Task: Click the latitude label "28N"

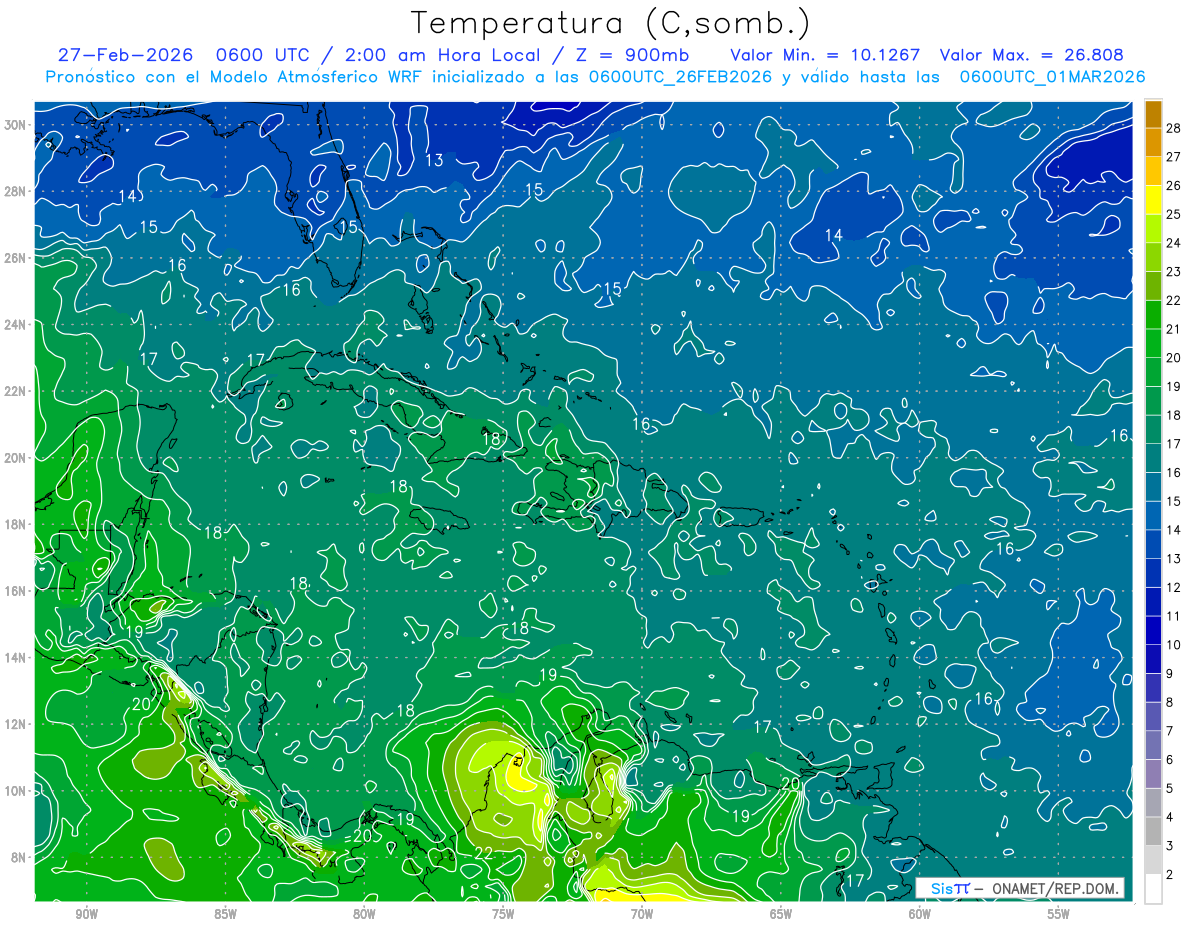Action: [x=16, y=191]
